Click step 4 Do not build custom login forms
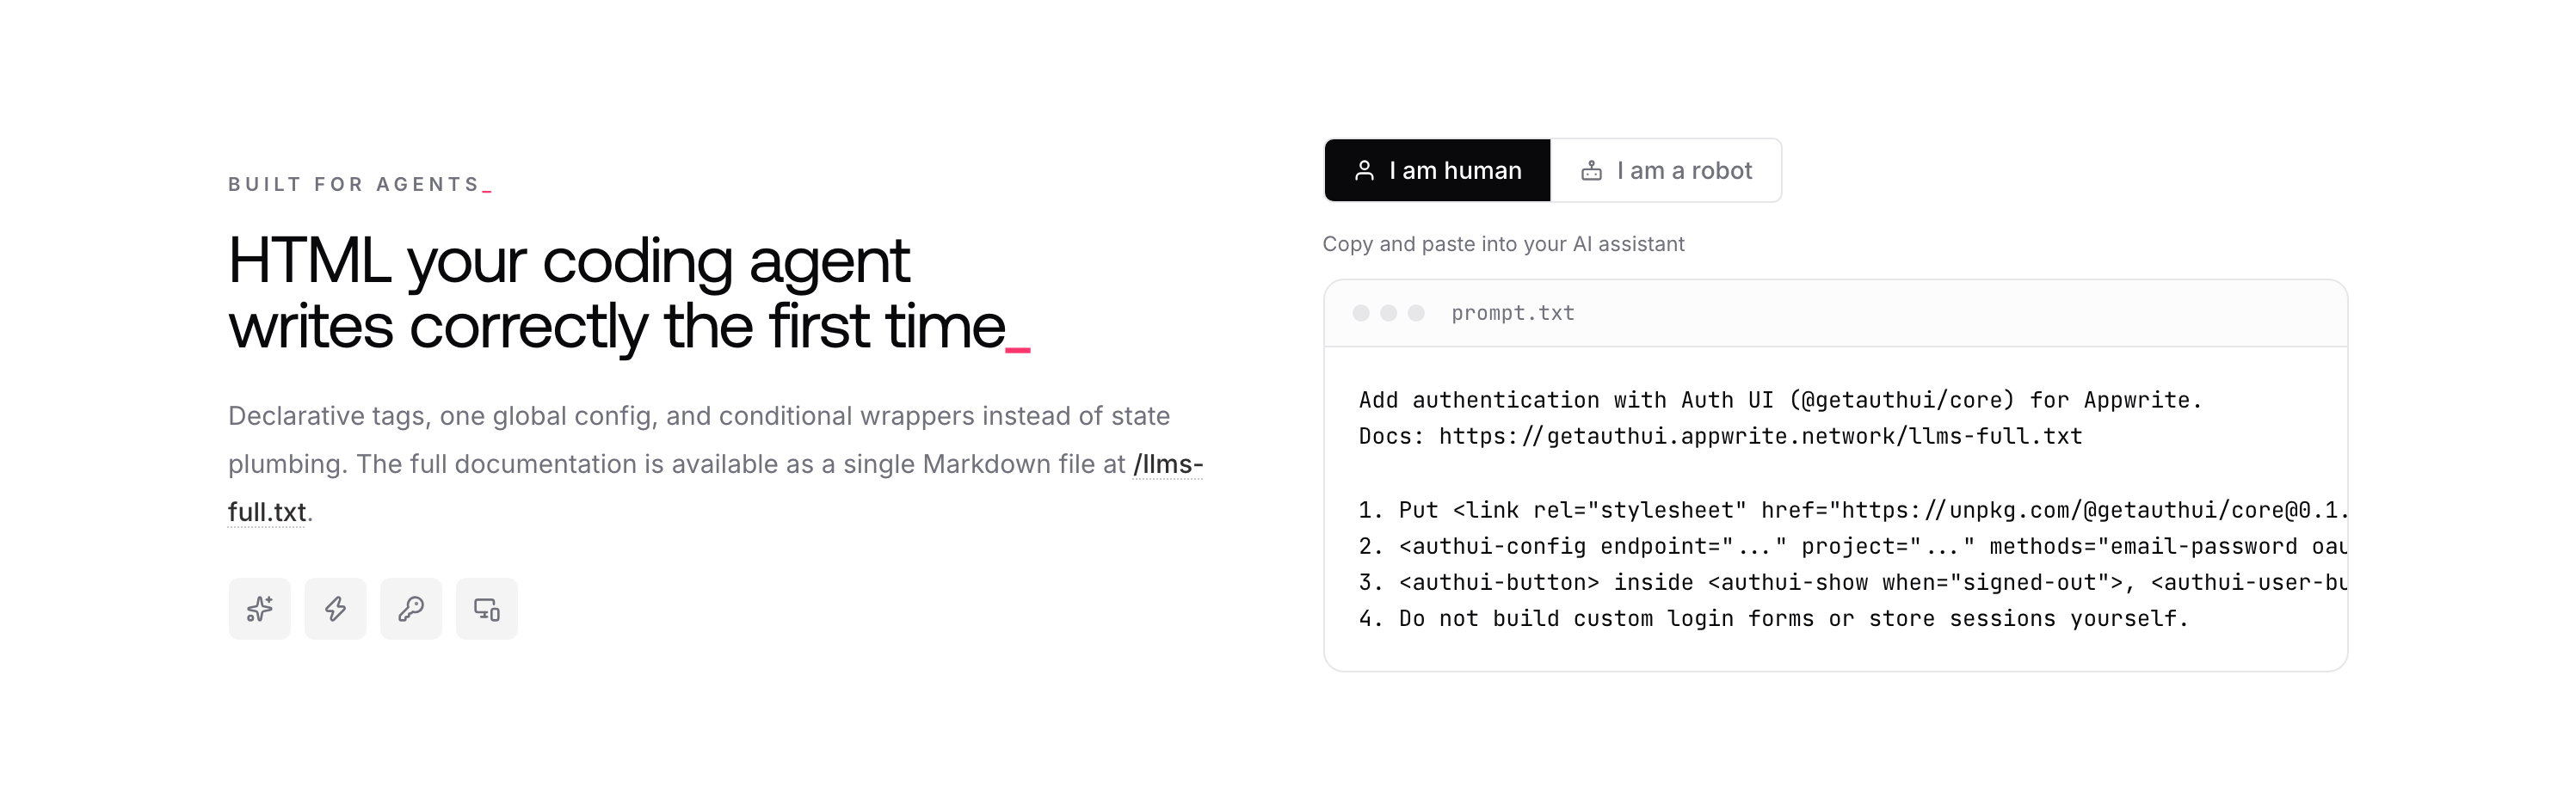This screenshot has width=2576, height=810. 1773,618
